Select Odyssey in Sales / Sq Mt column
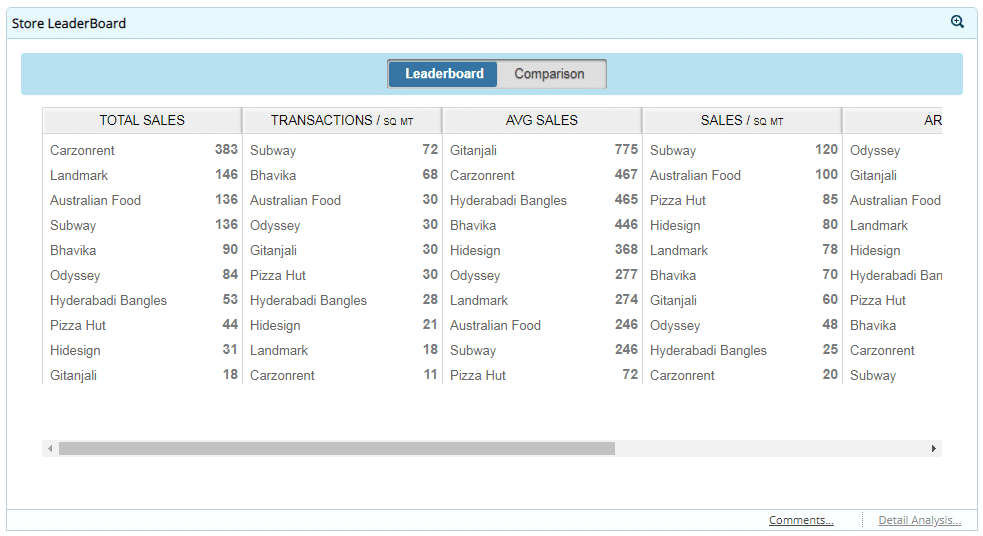Viewport: 983px width, 536px height. click(675, 326)
